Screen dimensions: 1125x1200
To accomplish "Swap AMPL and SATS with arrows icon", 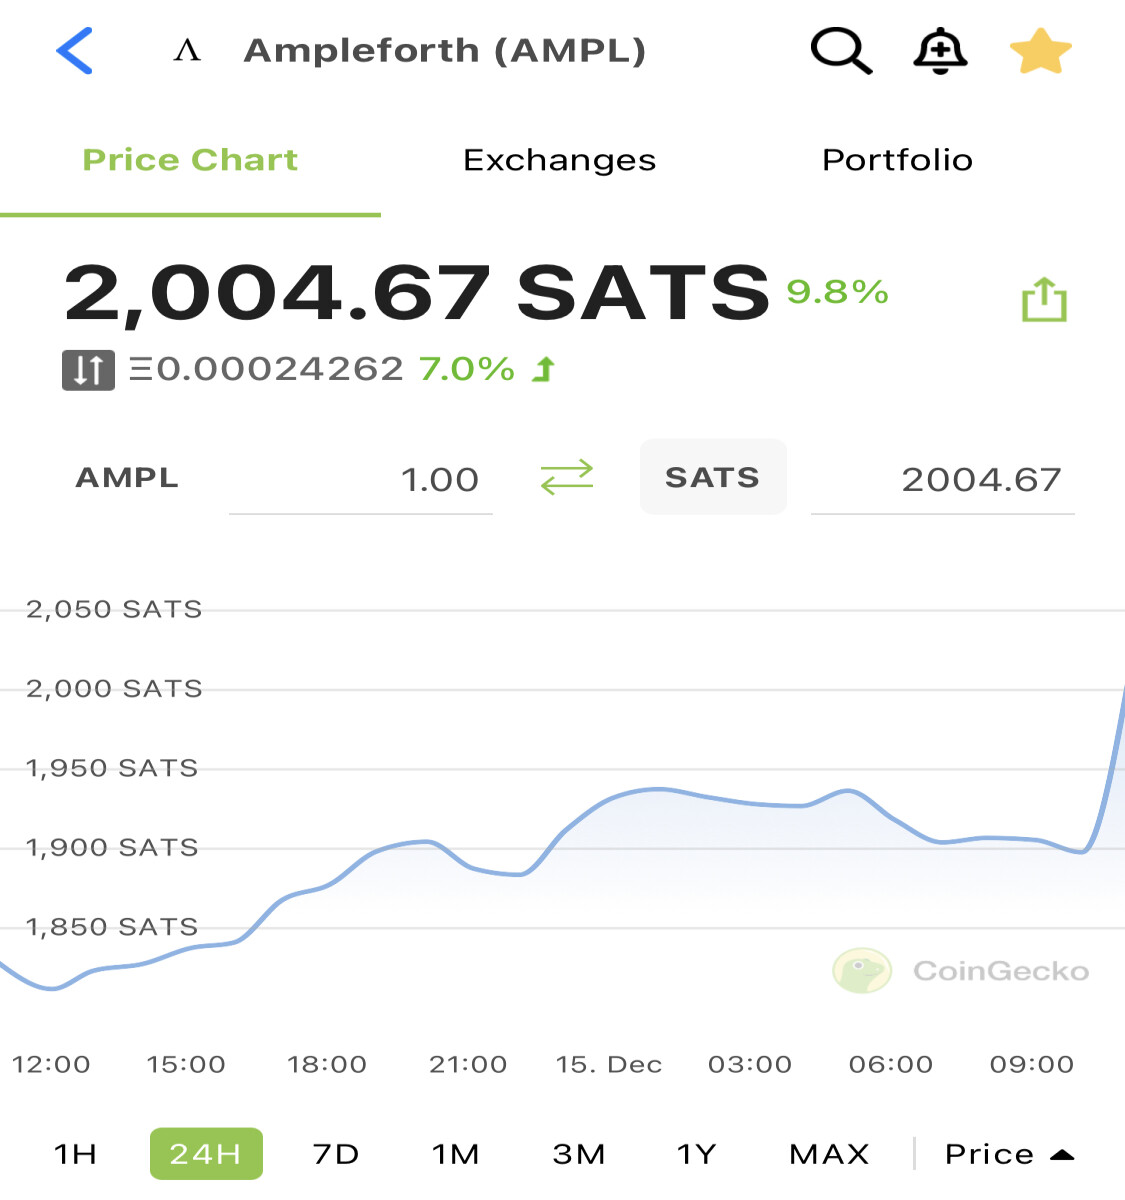I will [x=567, y=478].
